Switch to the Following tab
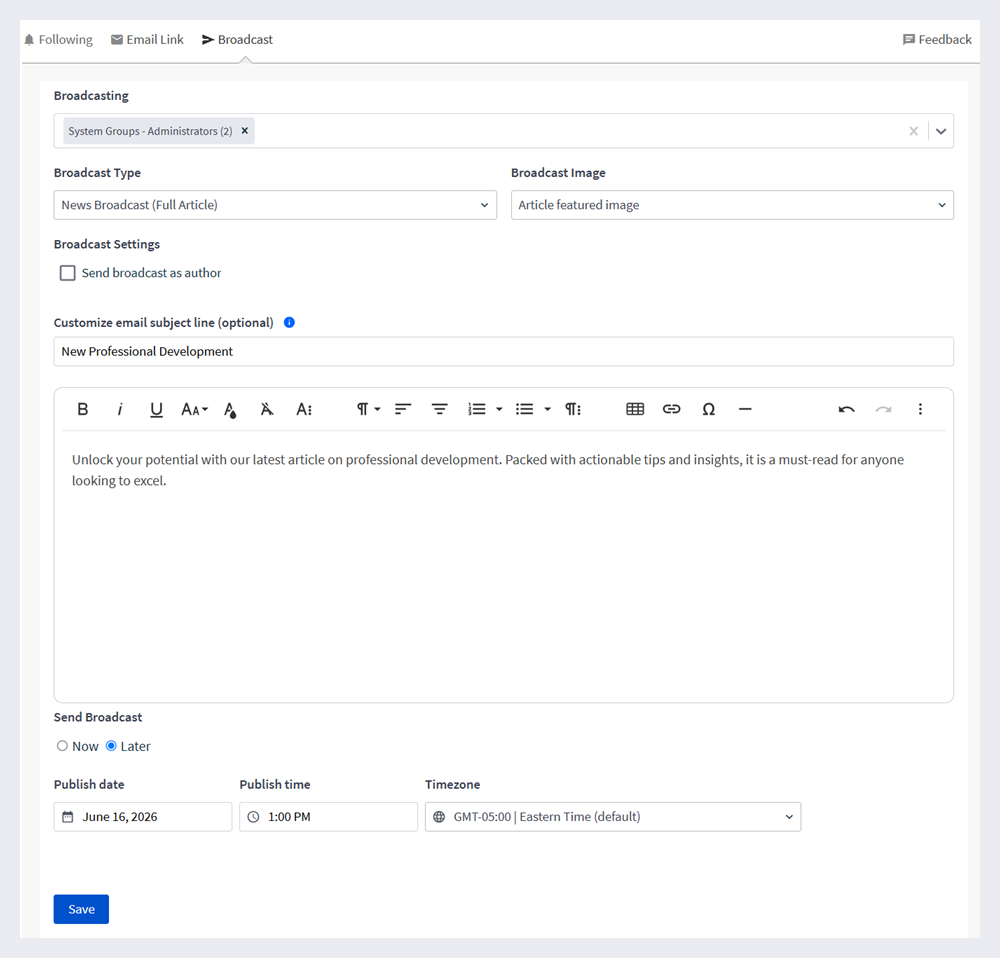The image size is (1000, 958). 59,40
